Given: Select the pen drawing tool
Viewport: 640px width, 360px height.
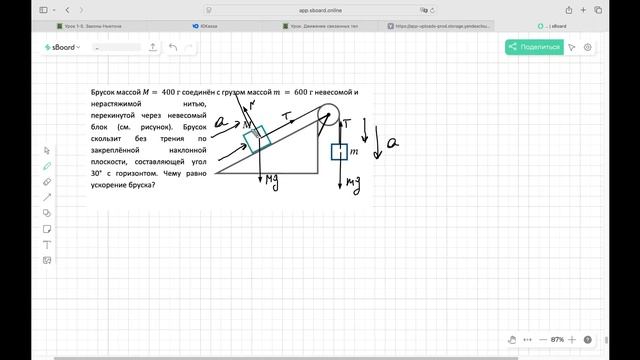Looking at the screenshot, I should click(47, 166).
